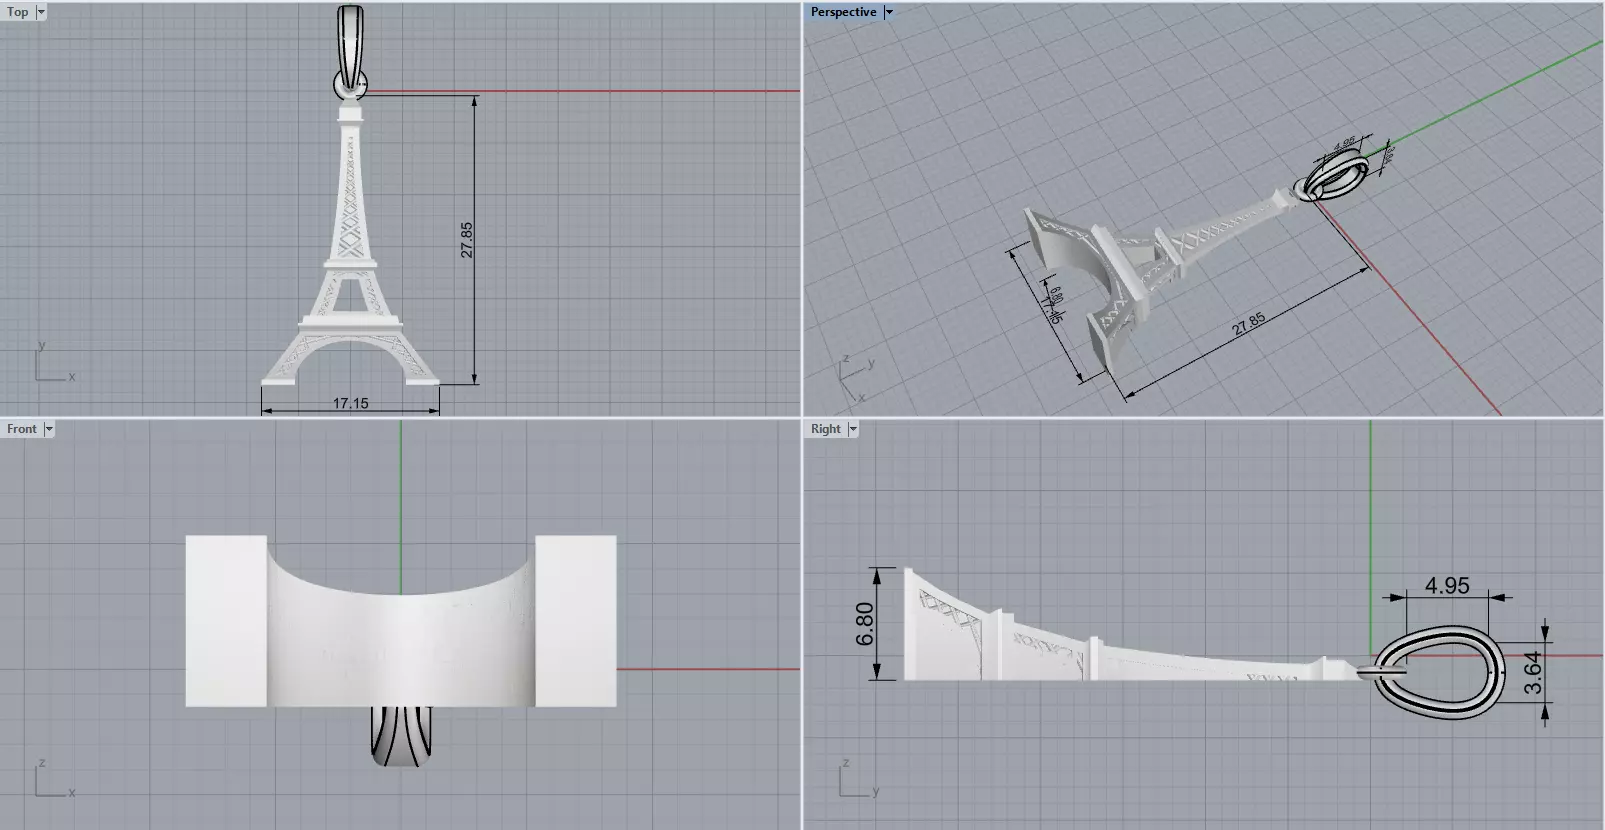The image size is (1605, 830).
Task: Select the bail under the base in Front view
Action: pos(401,737)
